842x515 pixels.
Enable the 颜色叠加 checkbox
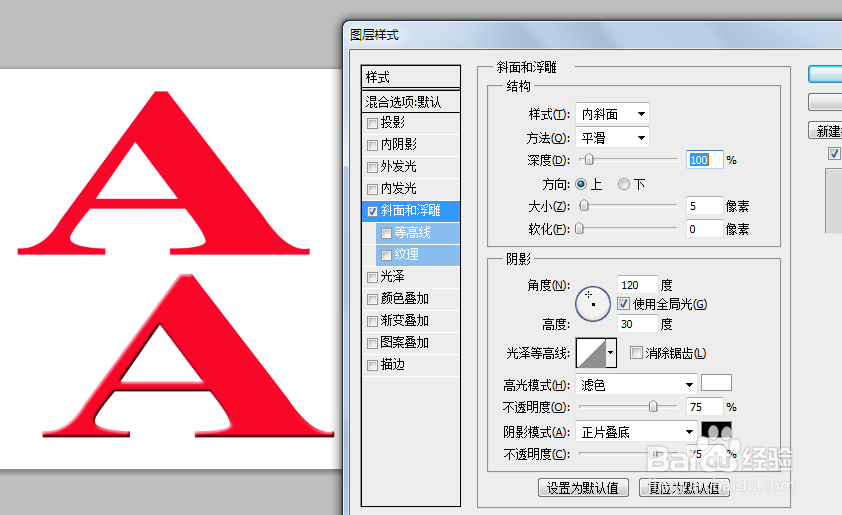pos(372,300)
